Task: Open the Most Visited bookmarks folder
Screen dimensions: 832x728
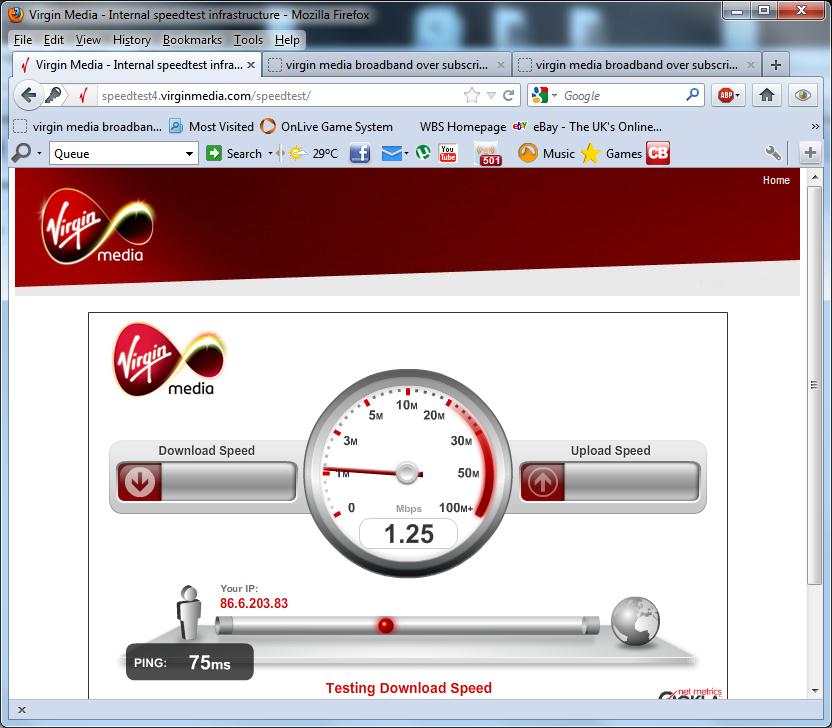Action: [211, 126]
